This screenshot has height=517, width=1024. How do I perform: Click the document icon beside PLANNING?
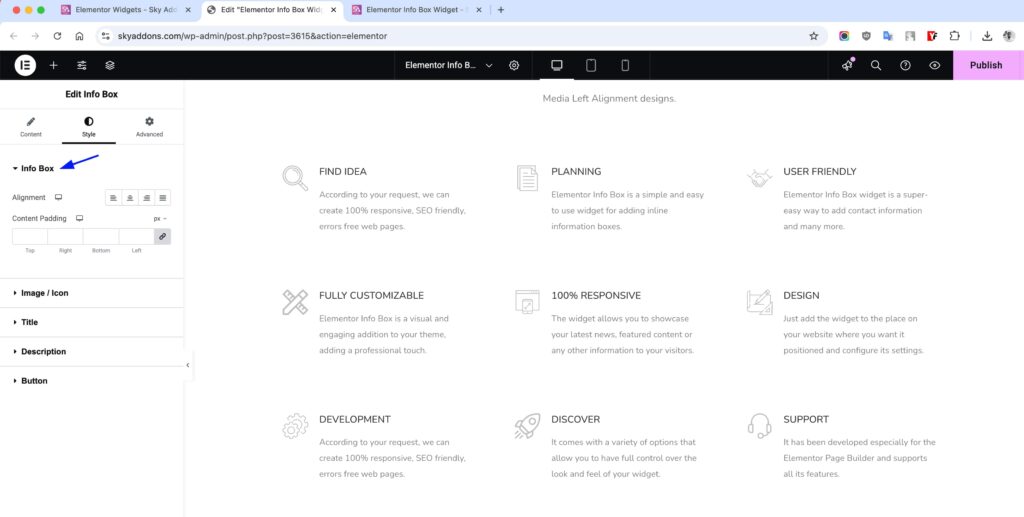[x=527, y=178]
